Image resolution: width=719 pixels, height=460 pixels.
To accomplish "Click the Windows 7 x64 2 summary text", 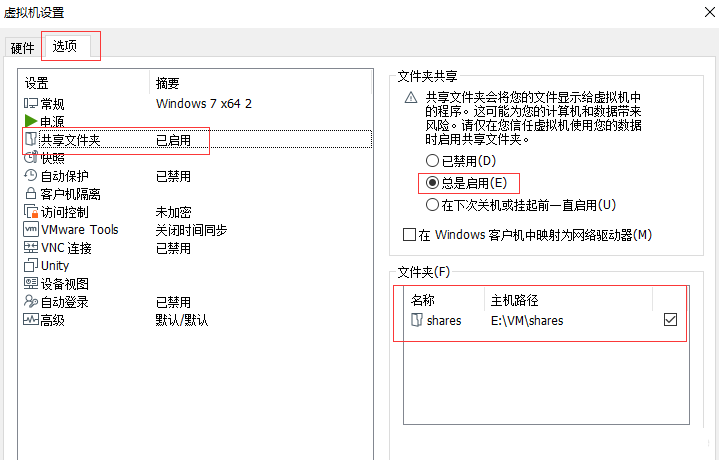I will point(204,104).
